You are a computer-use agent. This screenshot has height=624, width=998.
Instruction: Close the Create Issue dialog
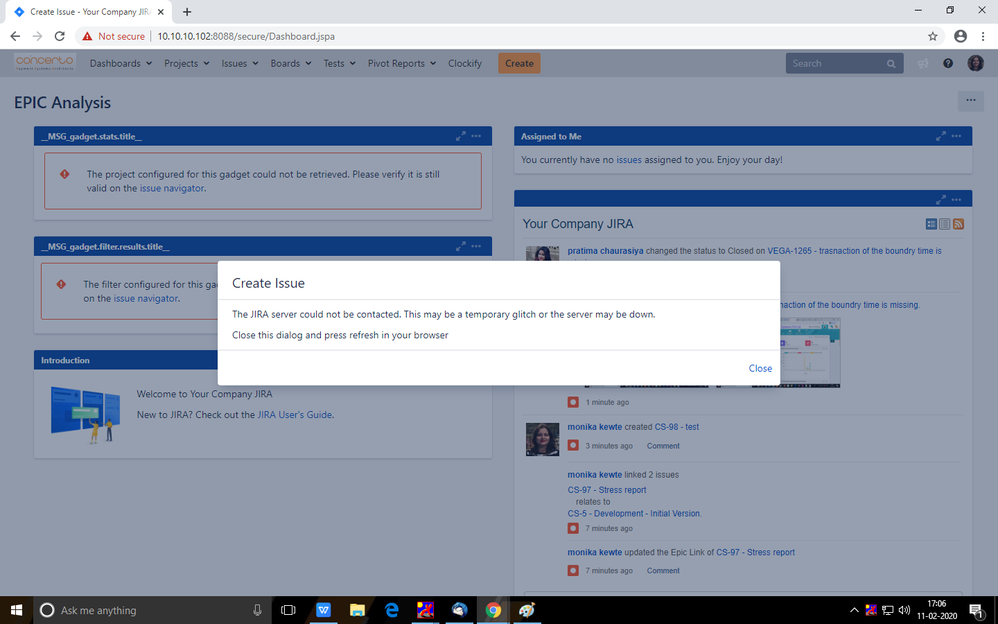point(760,368)
